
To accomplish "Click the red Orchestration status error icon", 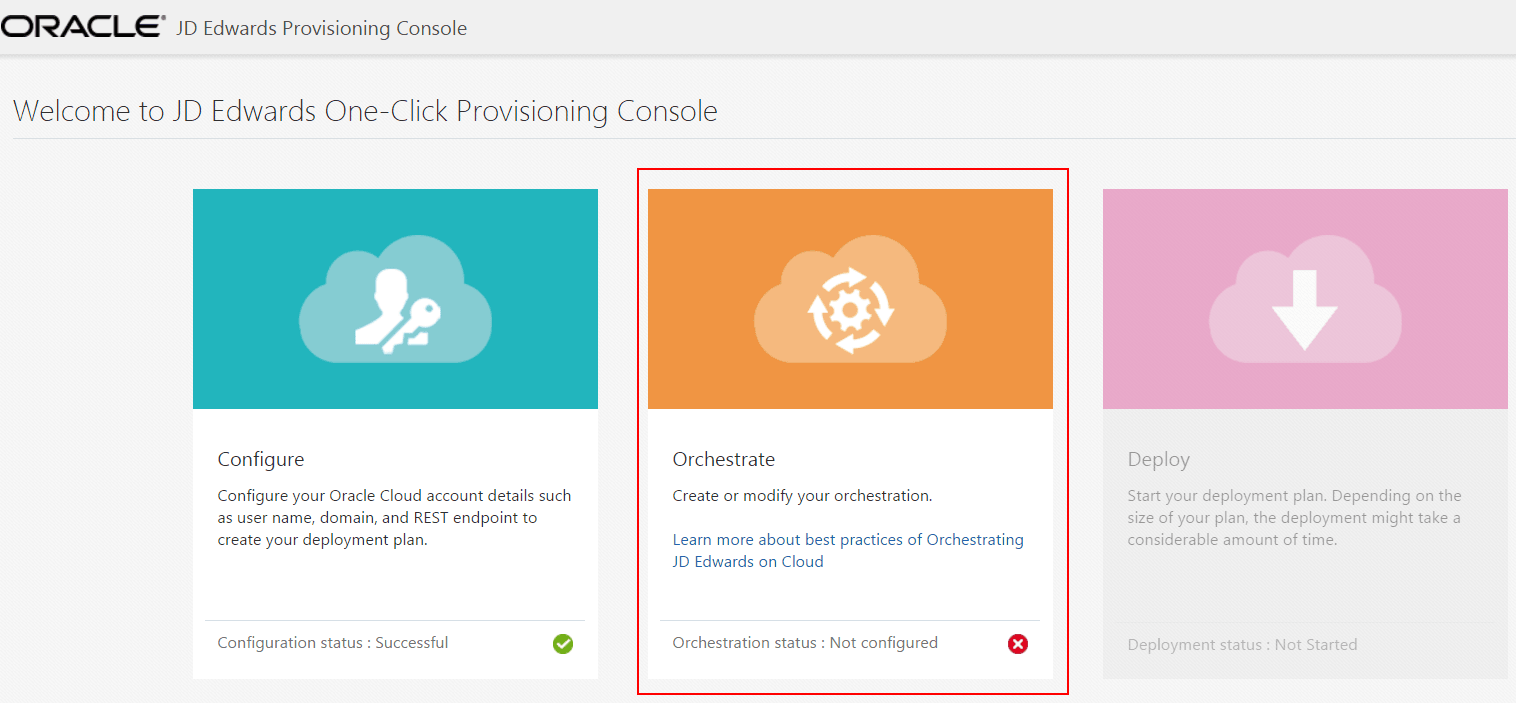I will tap(1017, 644).
